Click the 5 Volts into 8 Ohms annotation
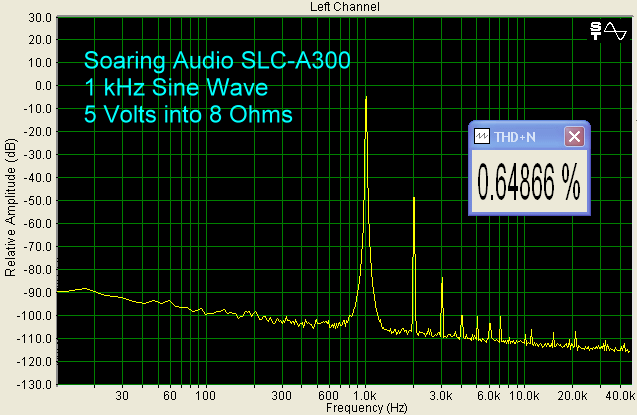The height and width of the screenshot is (415, 637). [188, 115]
